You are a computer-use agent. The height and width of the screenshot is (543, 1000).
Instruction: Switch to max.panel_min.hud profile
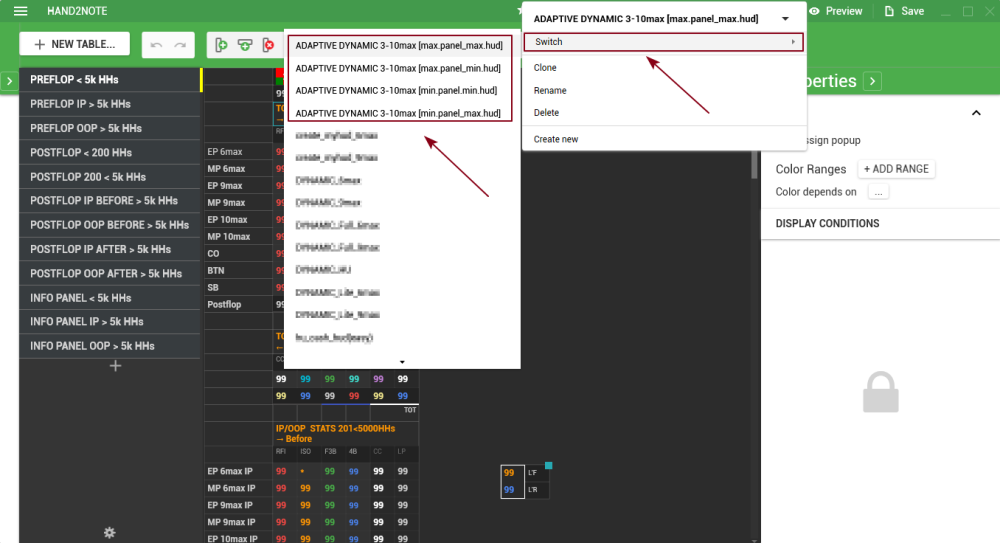point(399,68)
